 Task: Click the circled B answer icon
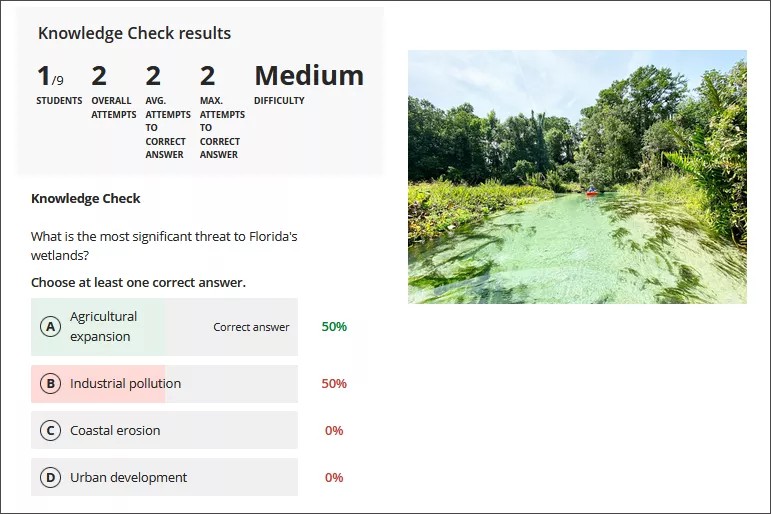[50, 384]
